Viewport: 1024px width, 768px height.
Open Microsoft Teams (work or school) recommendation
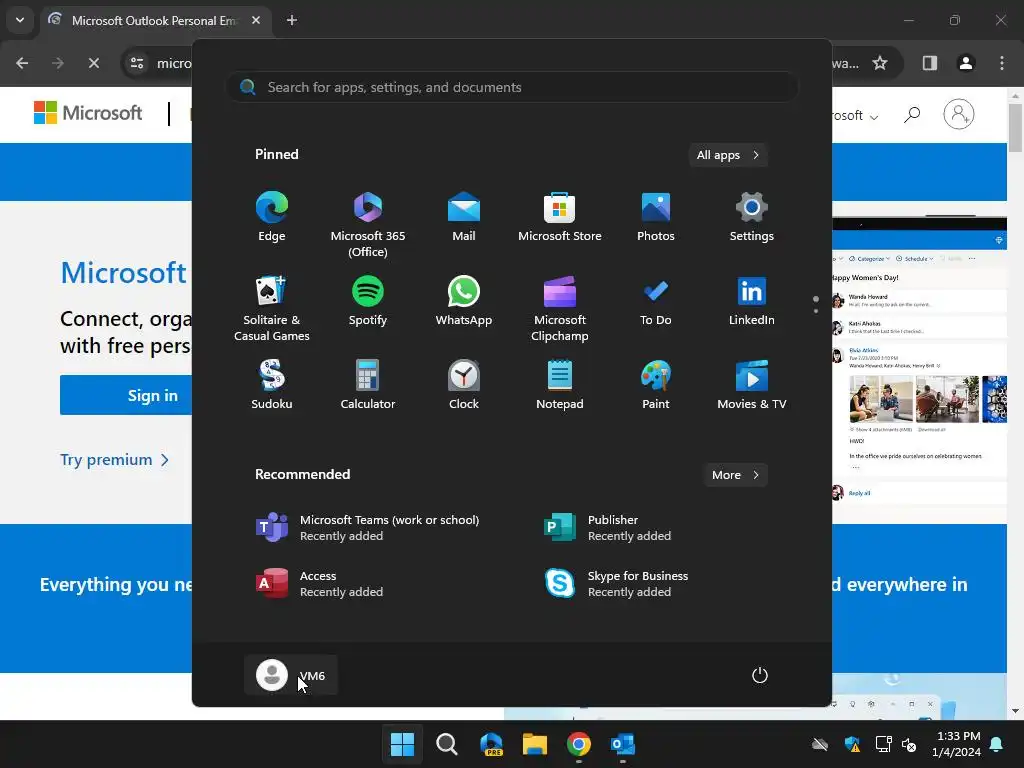click(368, 528)
